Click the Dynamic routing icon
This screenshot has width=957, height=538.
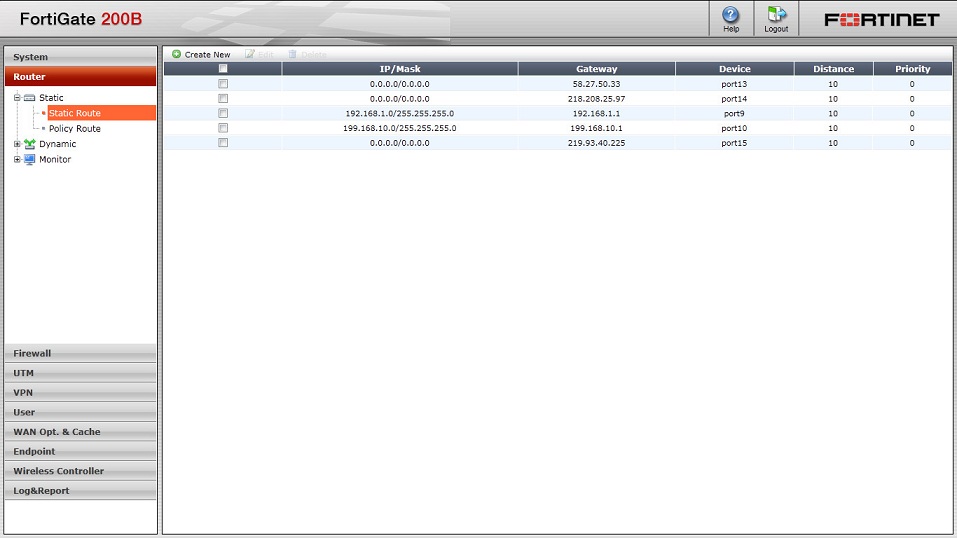[29, 144]
